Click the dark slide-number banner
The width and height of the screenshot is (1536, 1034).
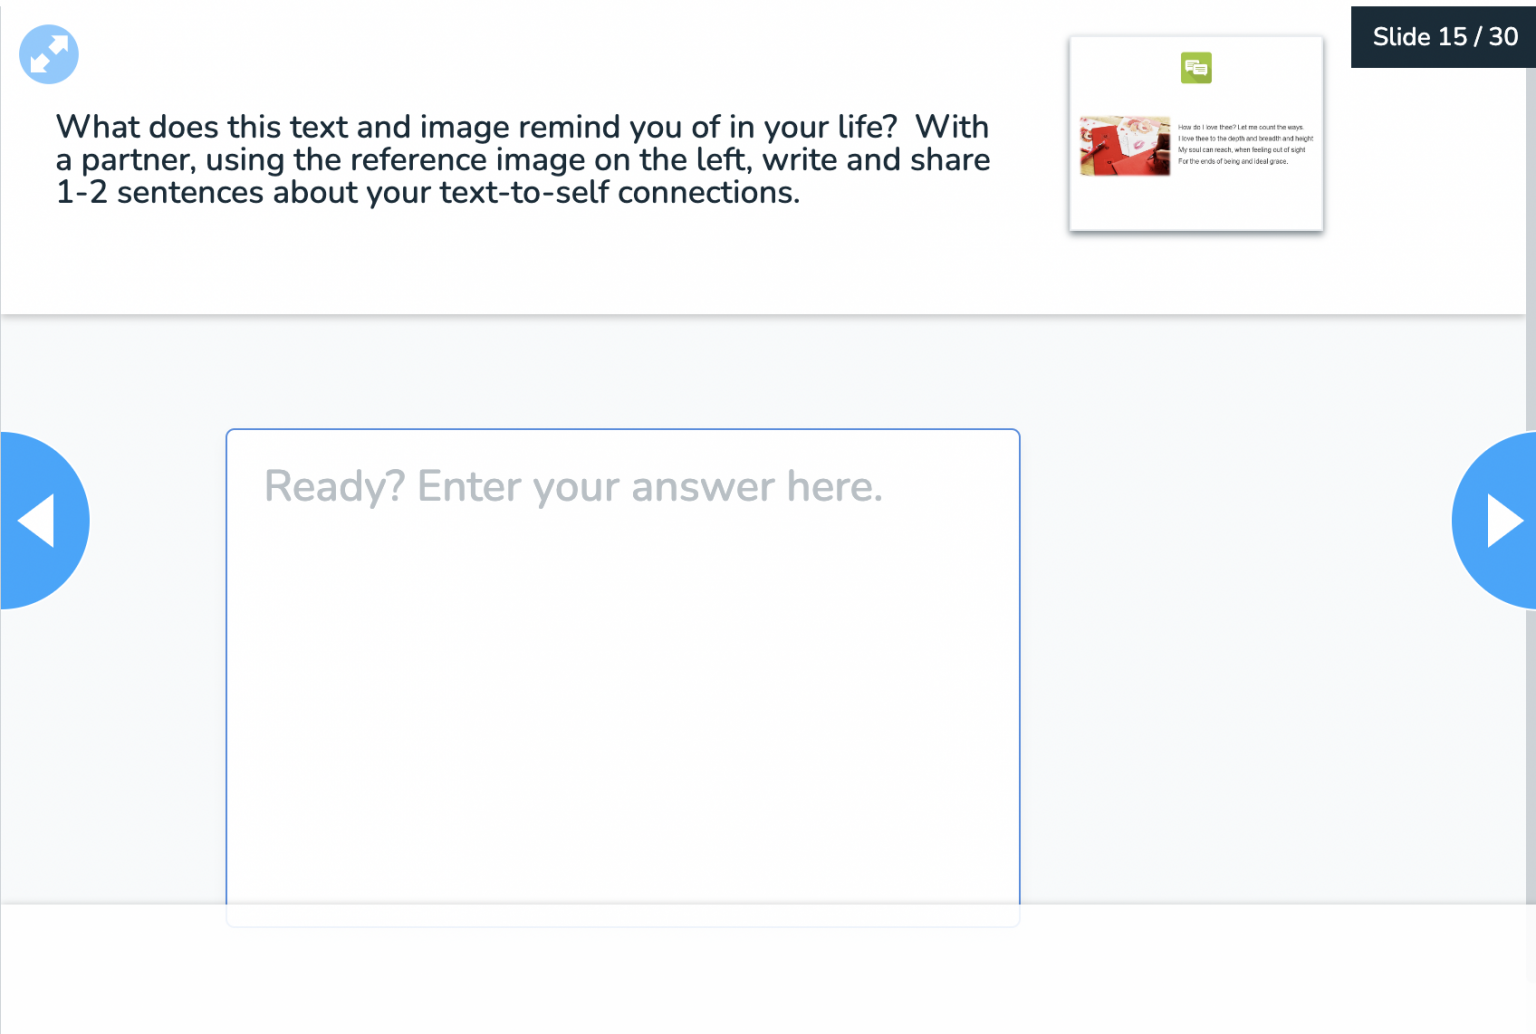1444,36
